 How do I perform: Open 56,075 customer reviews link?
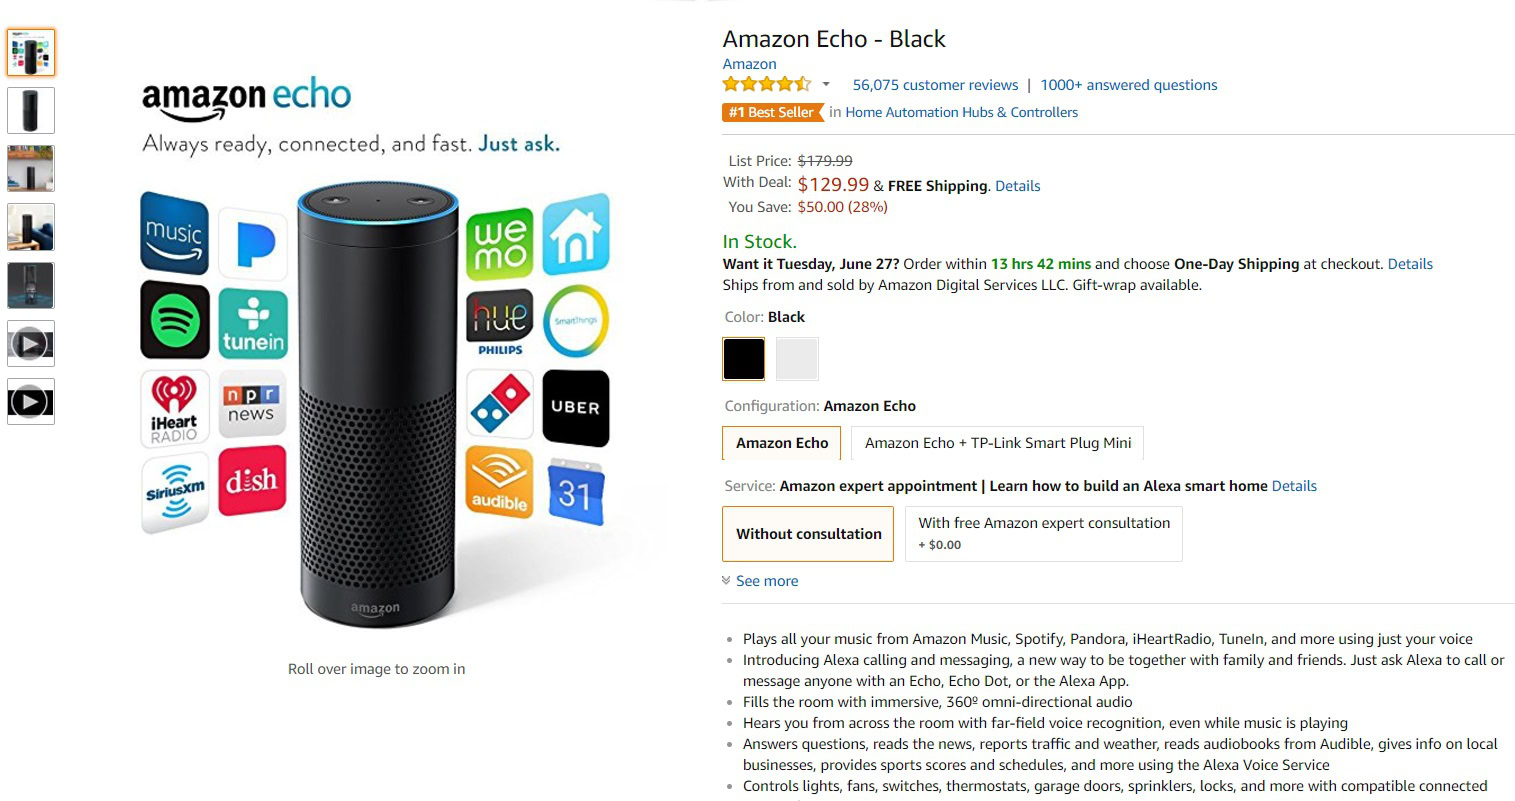click(935, 85)
